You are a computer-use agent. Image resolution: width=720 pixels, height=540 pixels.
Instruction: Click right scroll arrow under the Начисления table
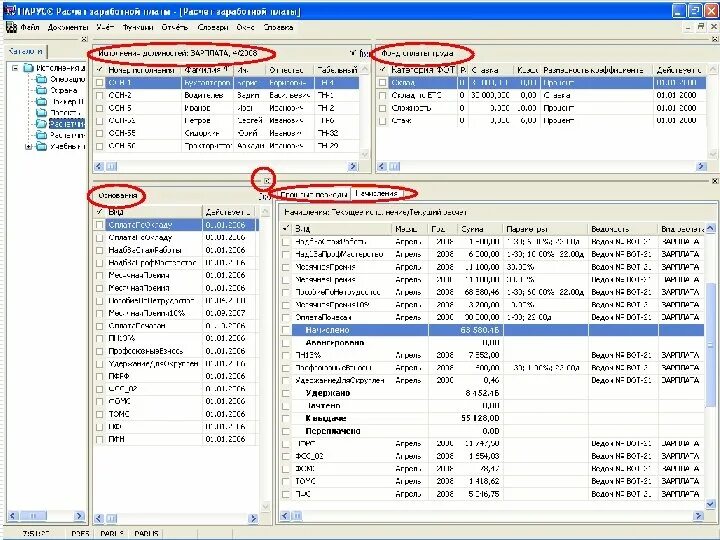pyautogui.click(x=698, y=516)
